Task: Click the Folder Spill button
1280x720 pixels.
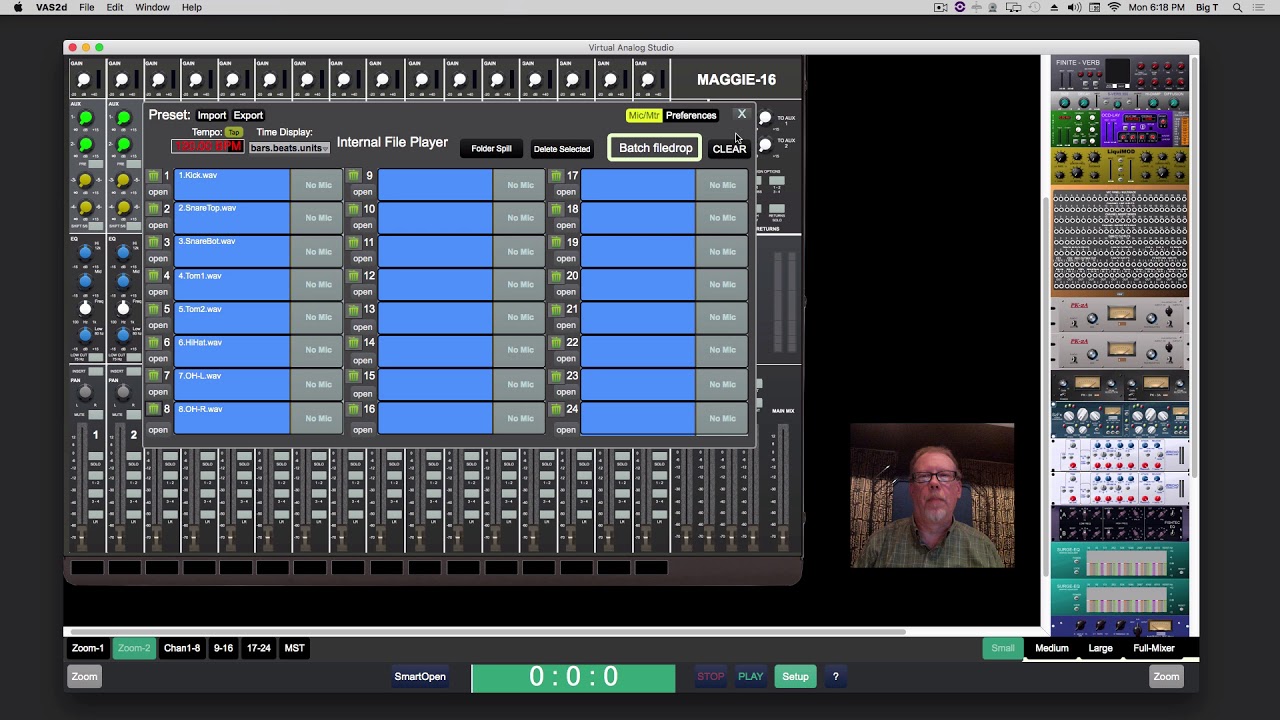Action: click(x=491, y=148)
